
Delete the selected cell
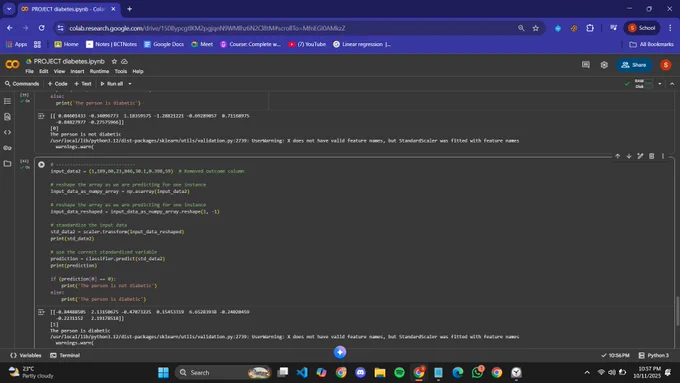[651, 156]
